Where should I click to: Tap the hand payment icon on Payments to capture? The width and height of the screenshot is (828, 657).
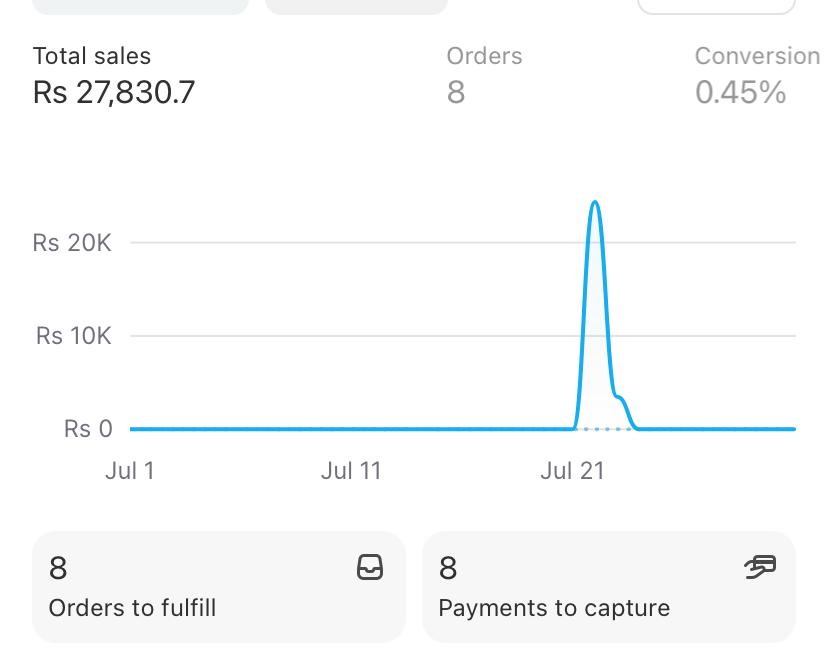click(x=760, y=568)
